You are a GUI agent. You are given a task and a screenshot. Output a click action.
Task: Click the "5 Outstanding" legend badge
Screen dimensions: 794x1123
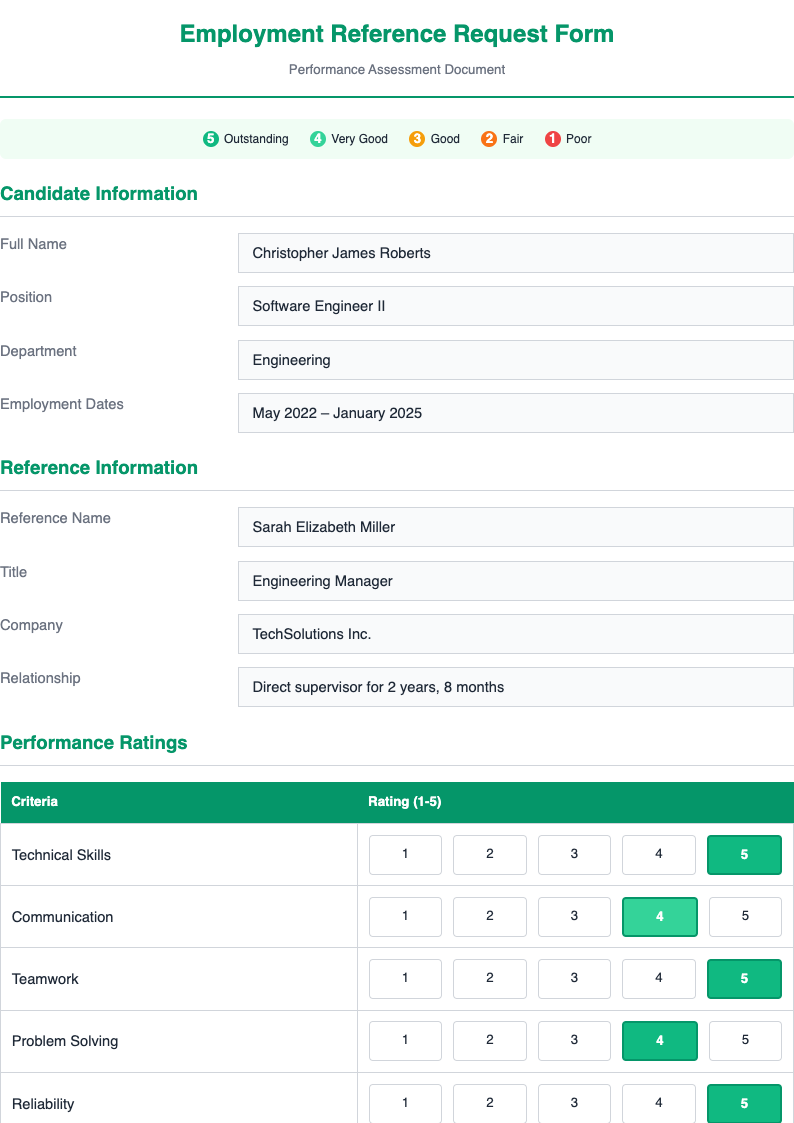pyautogui.click(x=245, y=138)
